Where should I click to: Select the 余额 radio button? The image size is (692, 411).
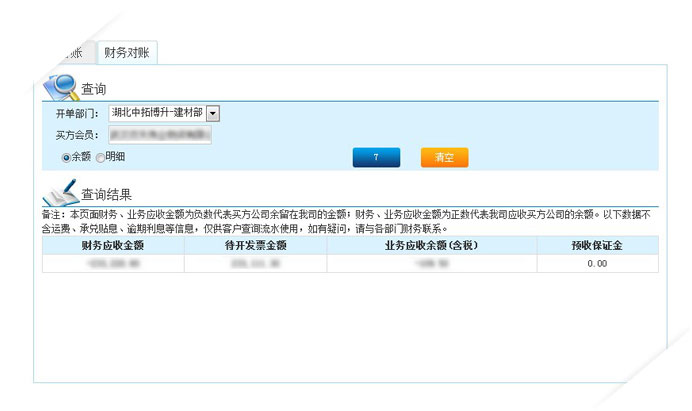click(x=66, y=157)
